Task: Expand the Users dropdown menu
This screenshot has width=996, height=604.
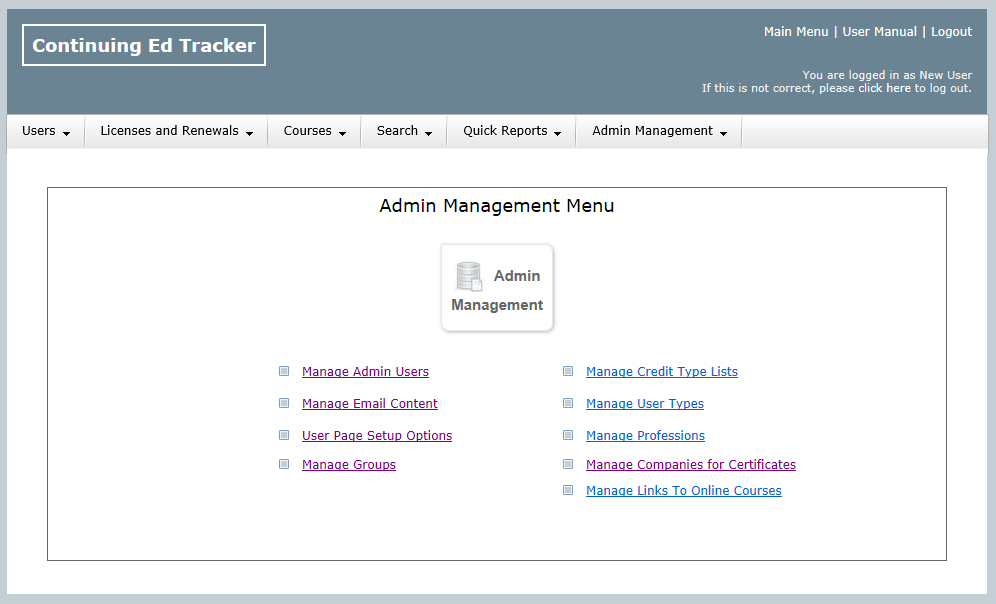Action: coord(46,131)
